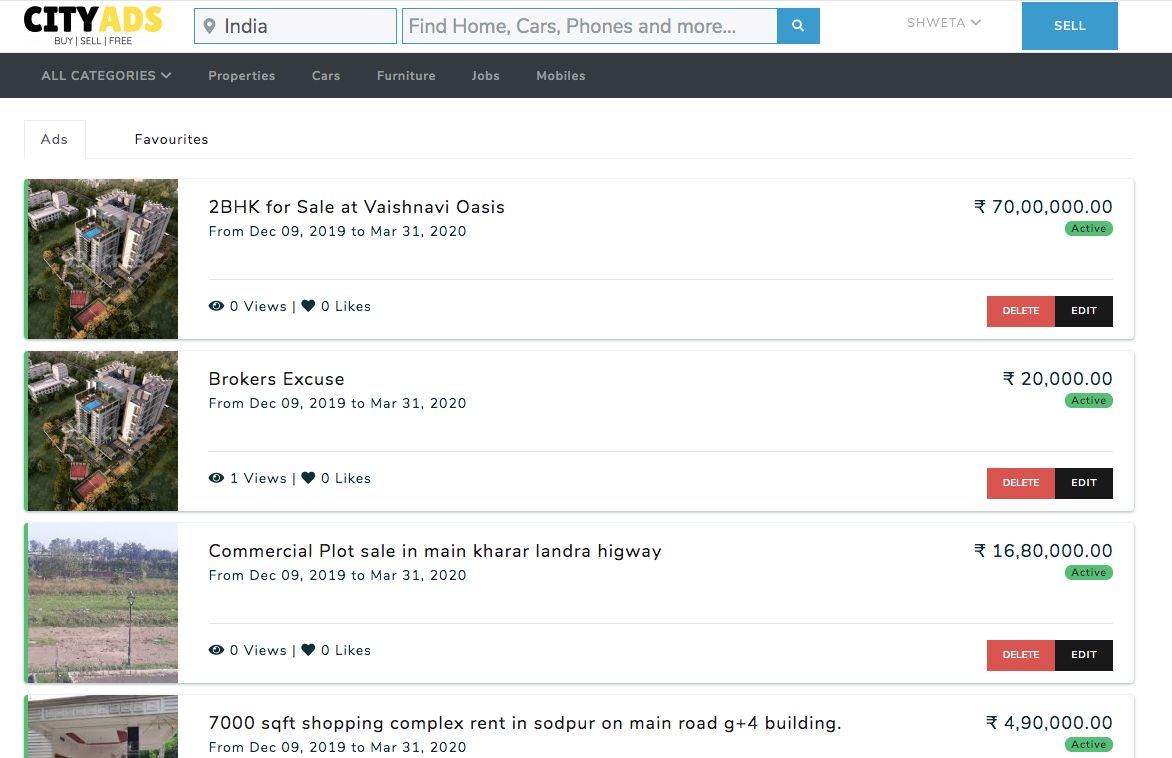Click the Active badge on Commercial Plot ad
This screenshot has height=758, width=1172.
[1088, 573]
